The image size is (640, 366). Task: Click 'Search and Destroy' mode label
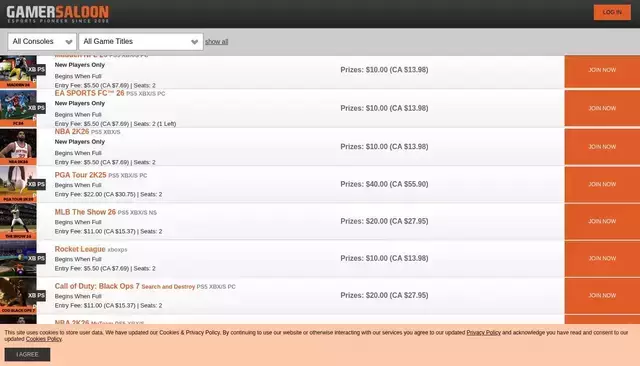168,287
